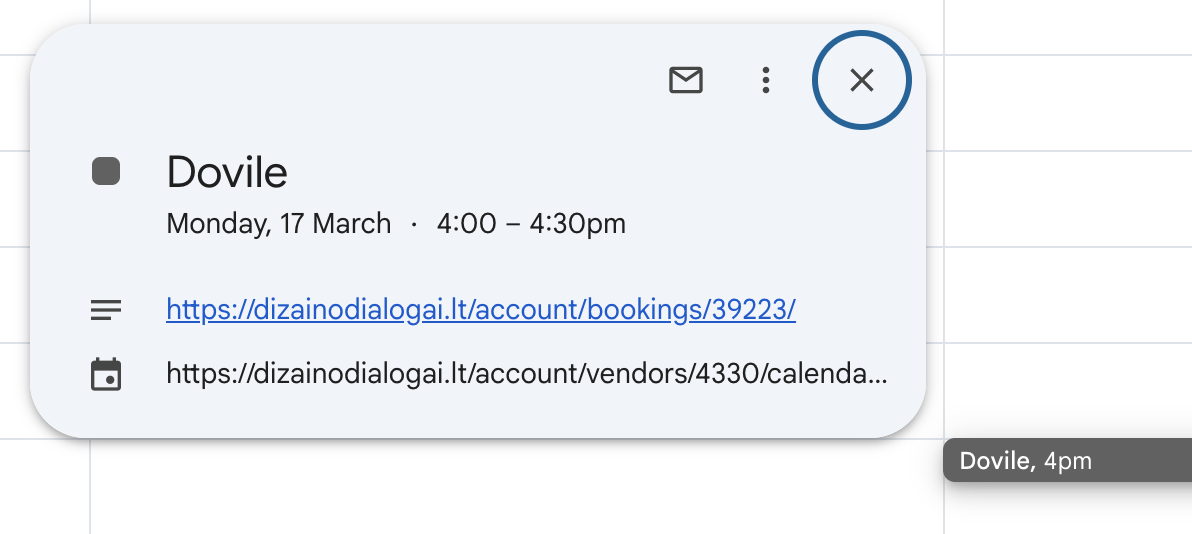Click the dot separator between date and time

pyautogui.click(x=414, y=224)
